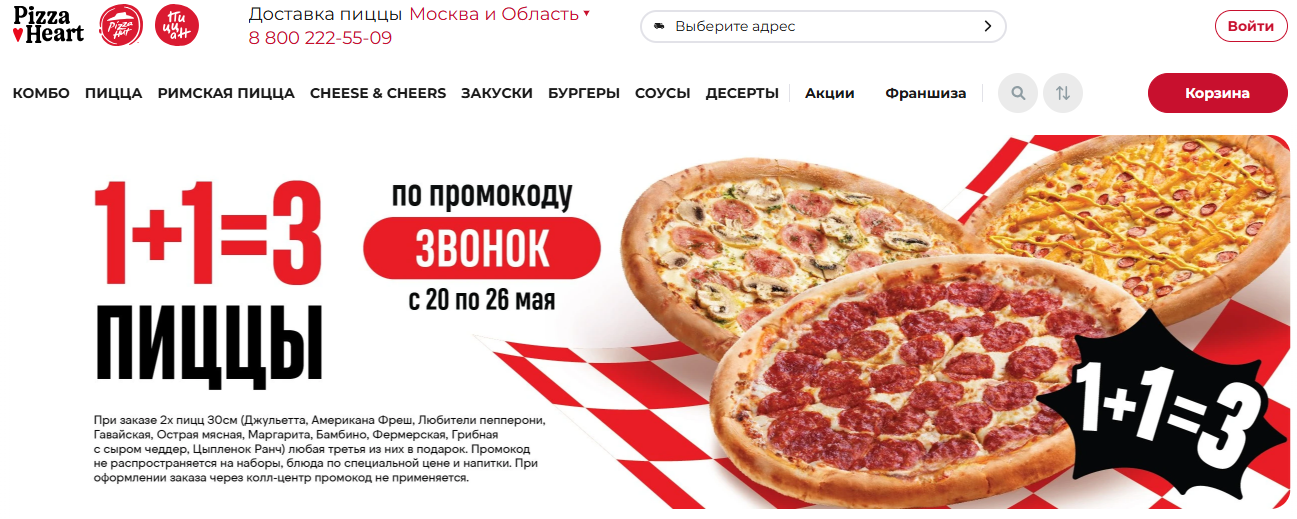The height and width of the screenshot is (519, 1297).
Task: Click the Pizza Heart logo
Action: pyautogui.click(x=48, y=24)
